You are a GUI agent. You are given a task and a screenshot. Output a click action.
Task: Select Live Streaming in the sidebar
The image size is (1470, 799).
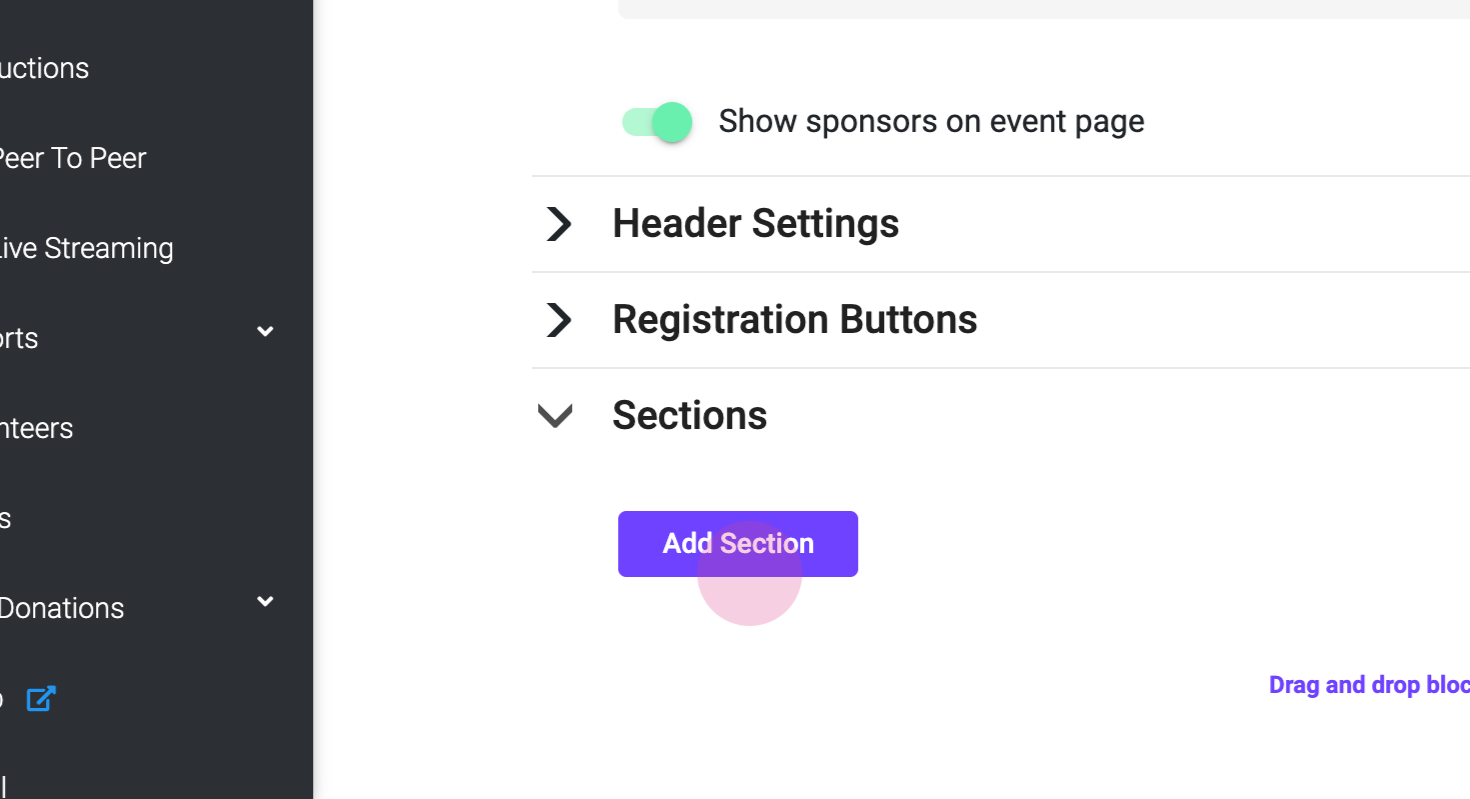(85, 248)
